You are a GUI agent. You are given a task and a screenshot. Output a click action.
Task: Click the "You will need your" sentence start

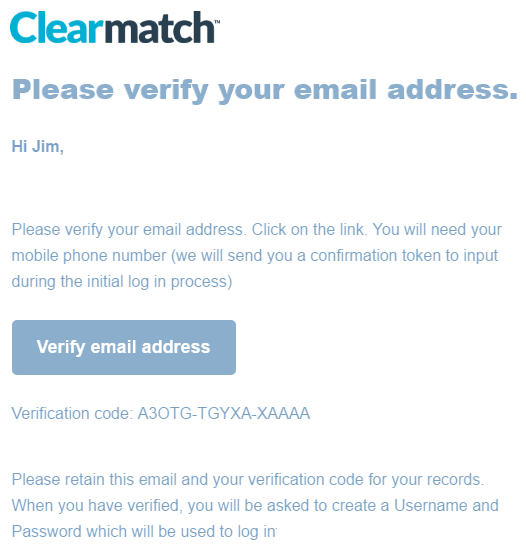(x=437, y=230)
